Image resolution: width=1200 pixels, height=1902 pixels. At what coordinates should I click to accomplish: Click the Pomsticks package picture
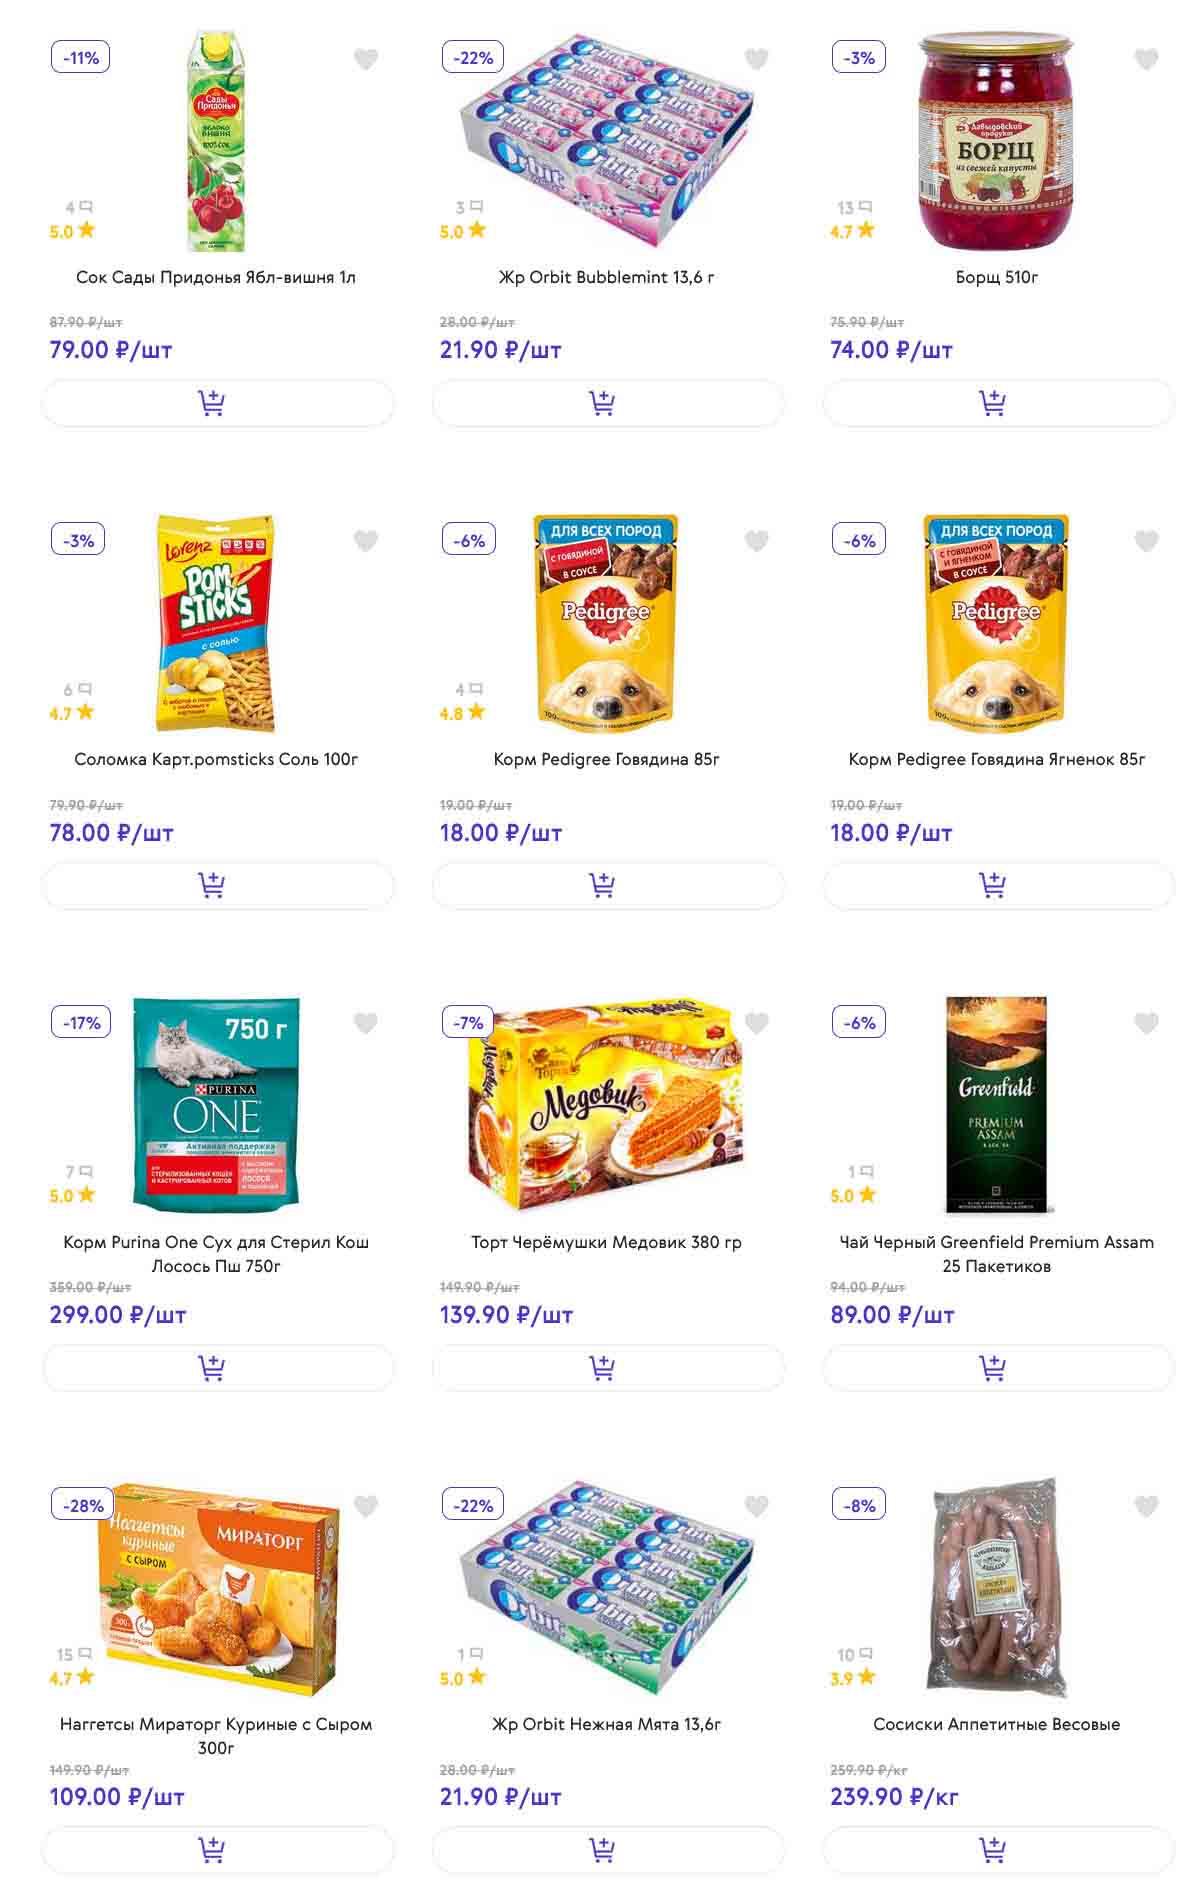tap(216, 622)
